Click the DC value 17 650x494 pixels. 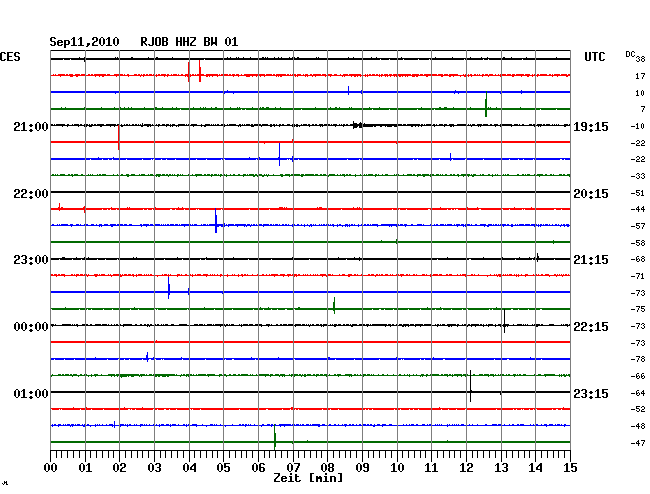pyautogui.click(x=640, y=76)
